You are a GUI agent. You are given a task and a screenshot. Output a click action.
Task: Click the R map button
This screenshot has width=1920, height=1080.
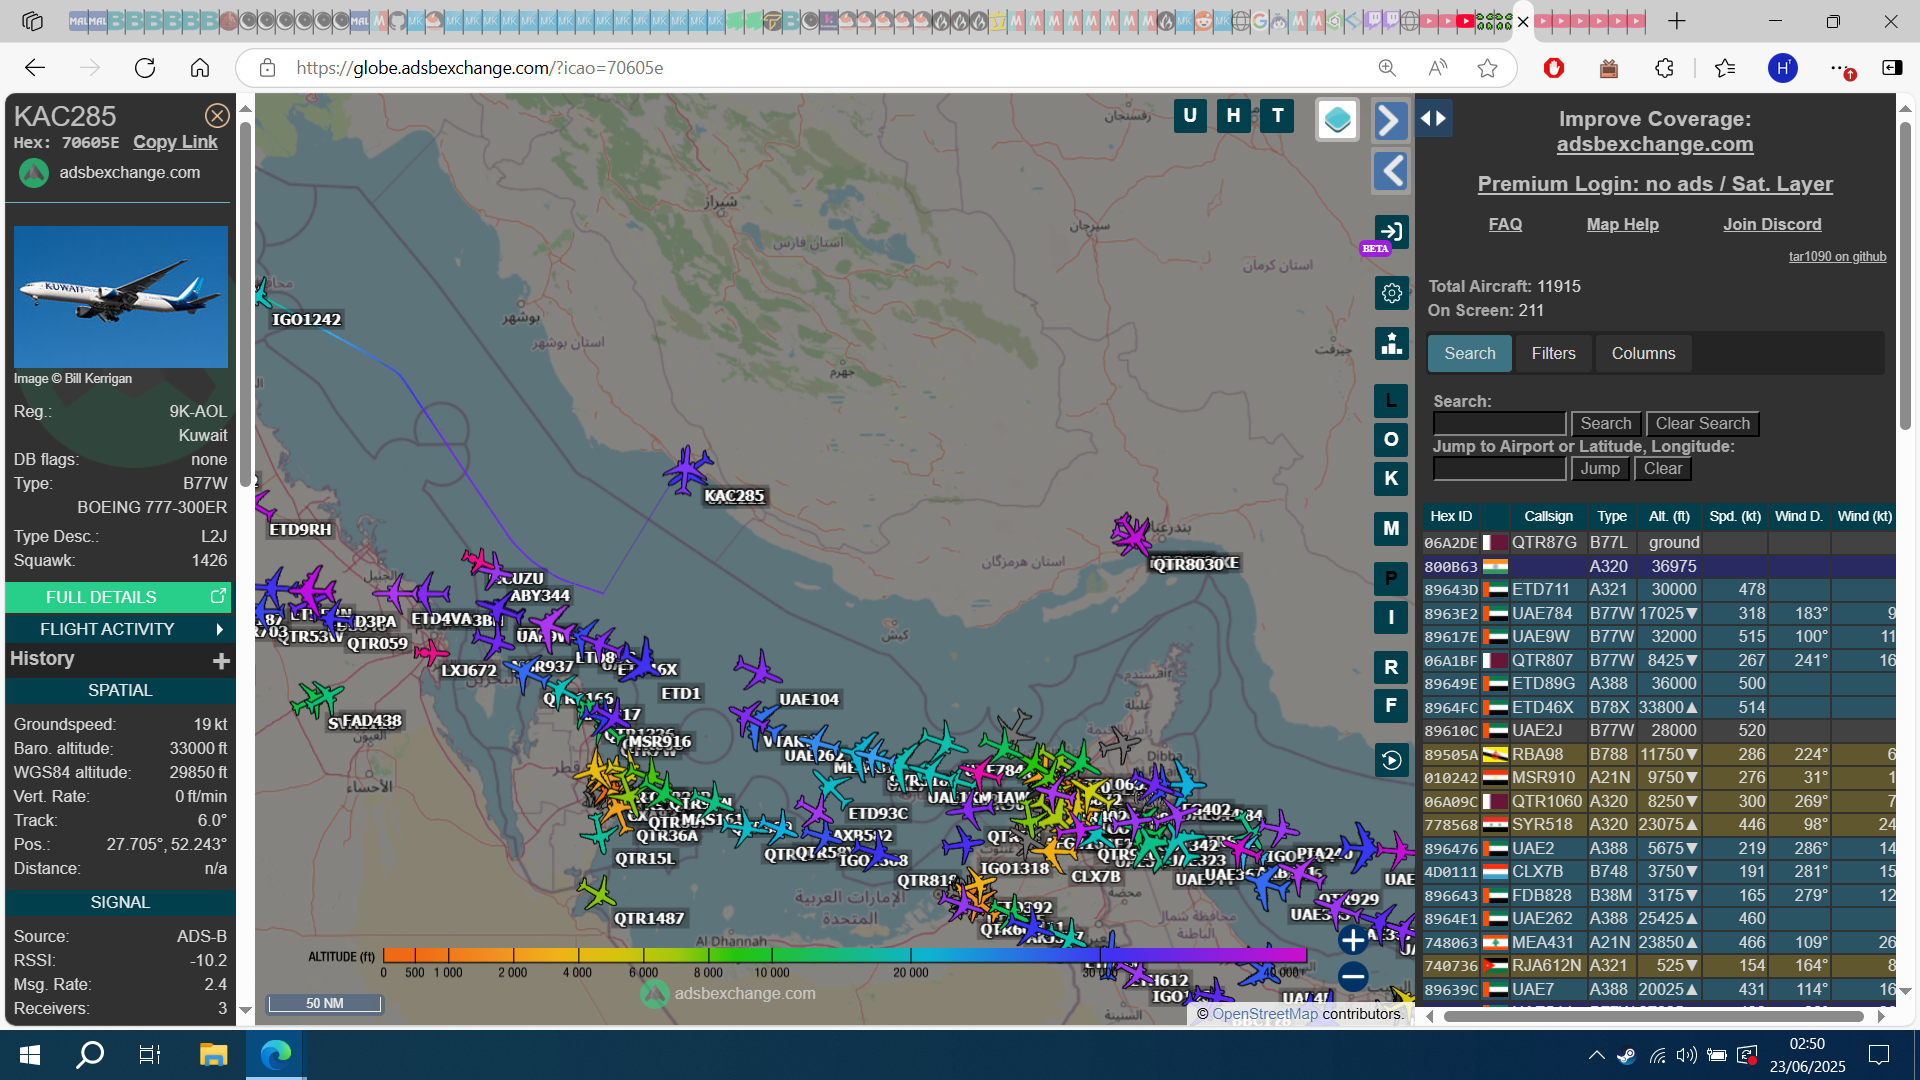click(x=1391, y=668)
